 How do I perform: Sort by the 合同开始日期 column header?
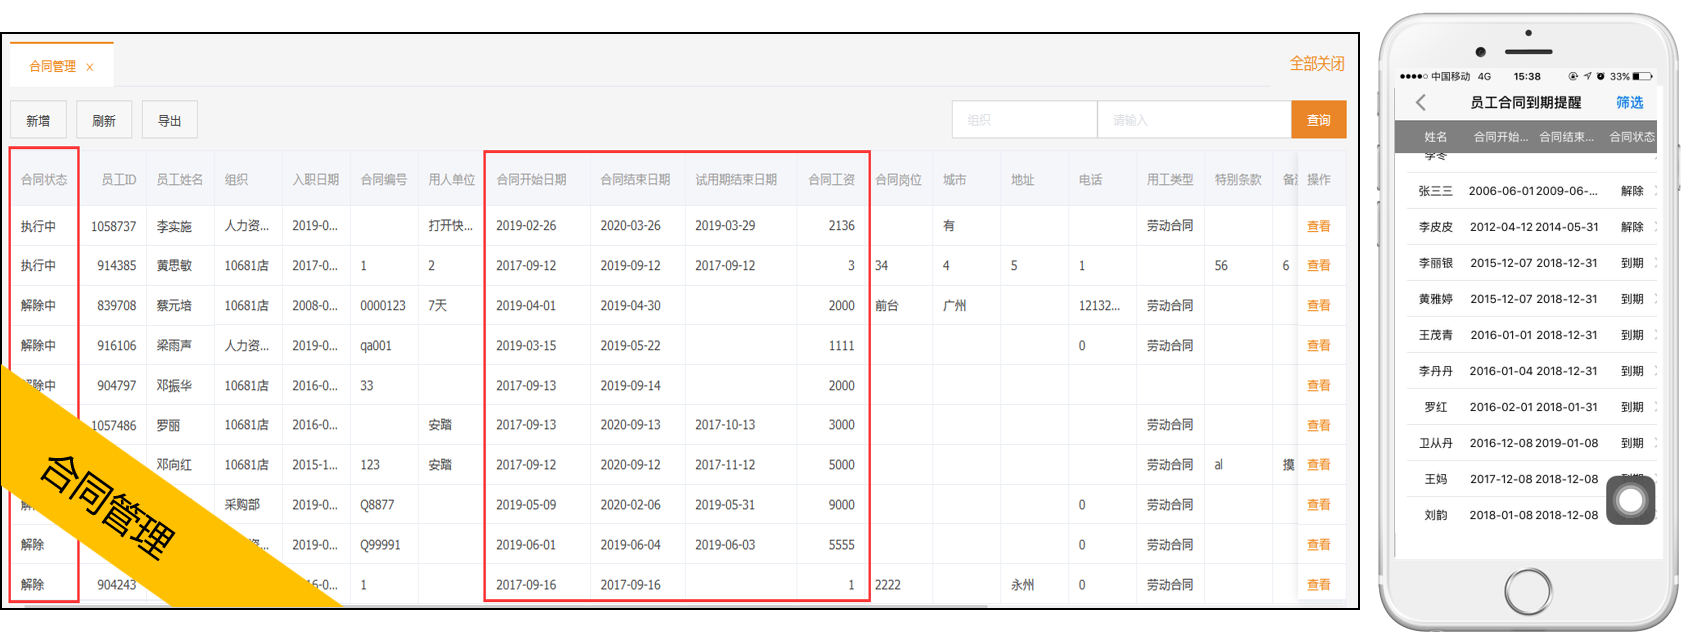coord(531,180)
